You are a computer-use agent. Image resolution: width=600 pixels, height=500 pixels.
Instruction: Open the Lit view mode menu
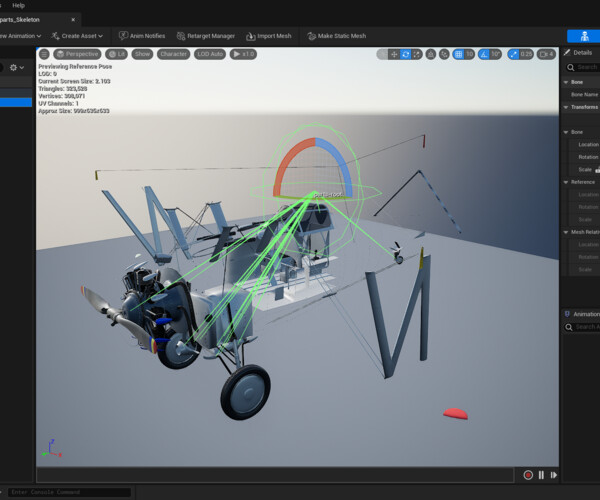tap(116, 54)
